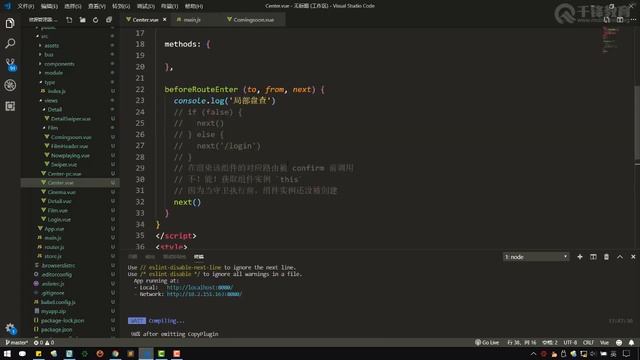Open the Edit menu
Image resolution: width=640 pixels, height=360 pixels.
49,6
